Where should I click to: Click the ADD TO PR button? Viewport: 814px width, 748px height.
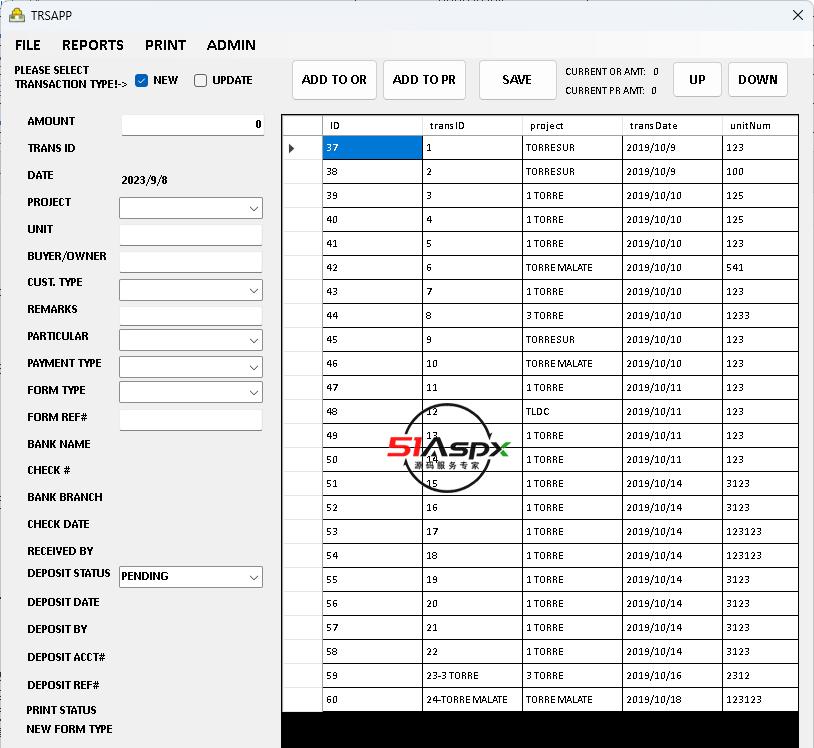424,80
